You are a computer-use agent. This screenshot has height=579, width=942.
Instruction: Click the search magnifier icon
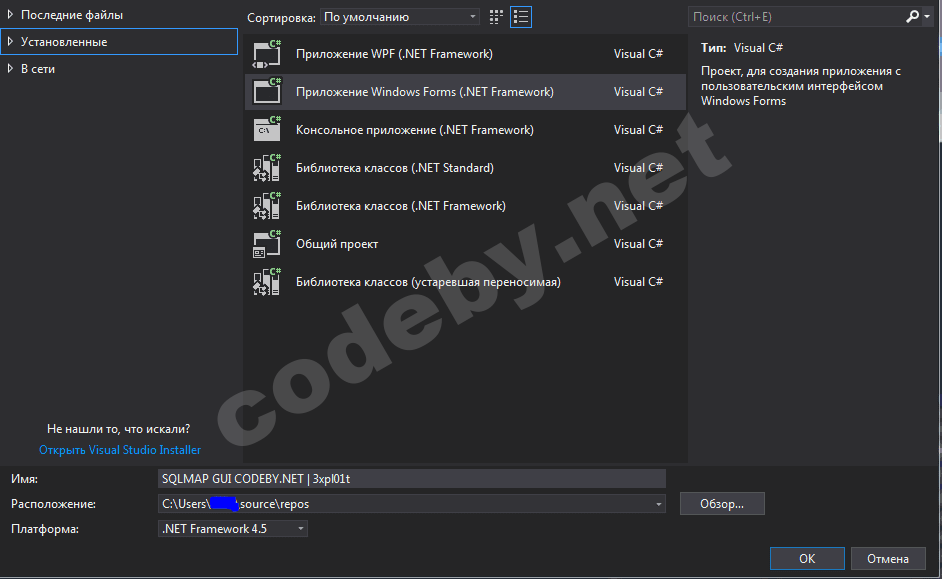[912, 17]
